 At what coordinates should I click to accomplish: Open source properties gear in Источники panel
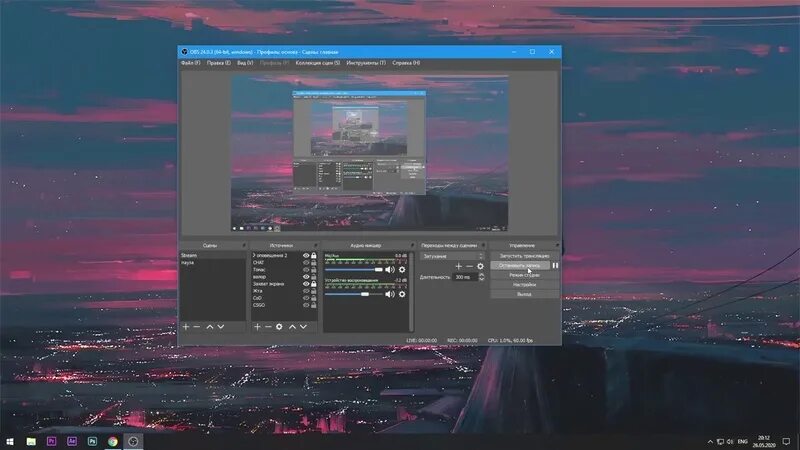coord(279,327)
